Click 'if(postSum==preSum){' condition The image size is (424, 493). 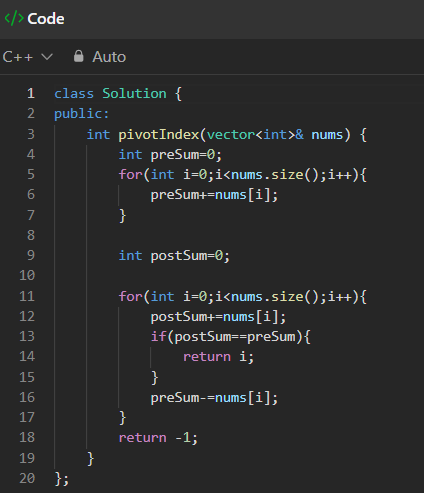tap(230, 337)
